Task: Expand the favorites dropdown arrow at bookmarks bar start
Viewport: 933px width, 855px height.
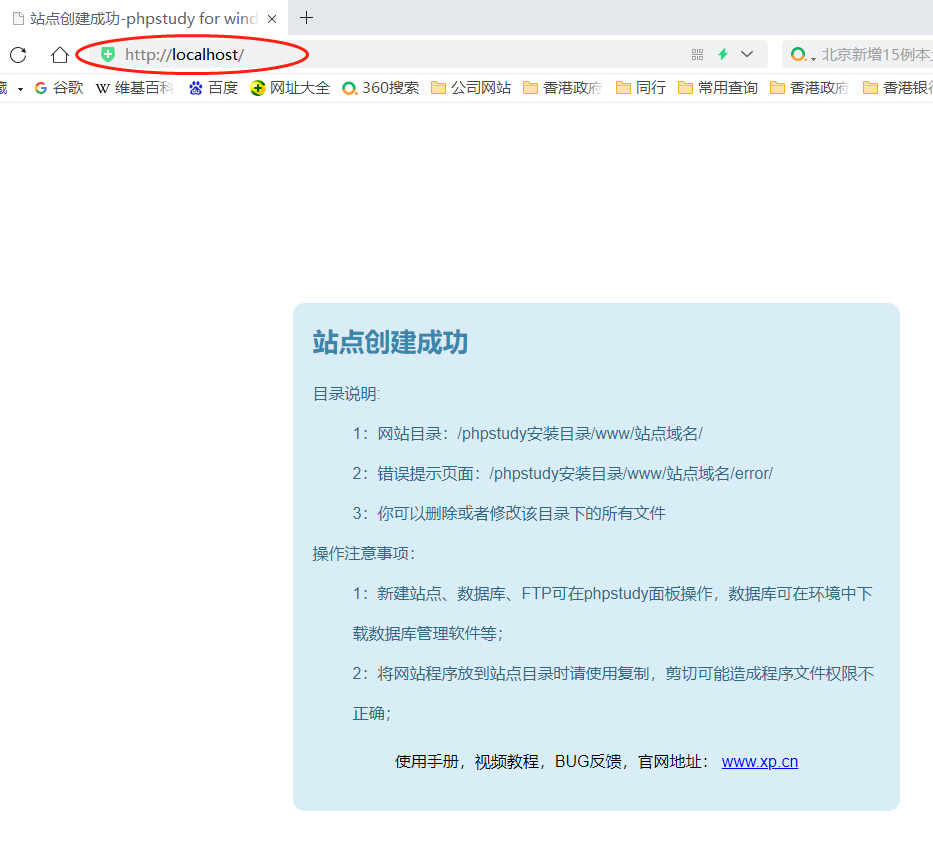Action: (x=20, y=89)
